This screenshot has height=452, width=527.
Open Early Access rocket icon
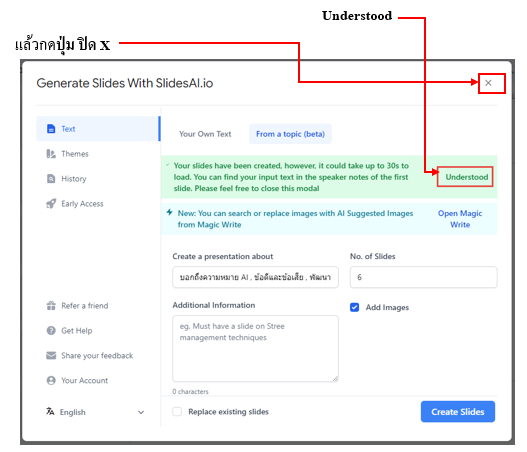pyautogui.click(x=51, y=204)
